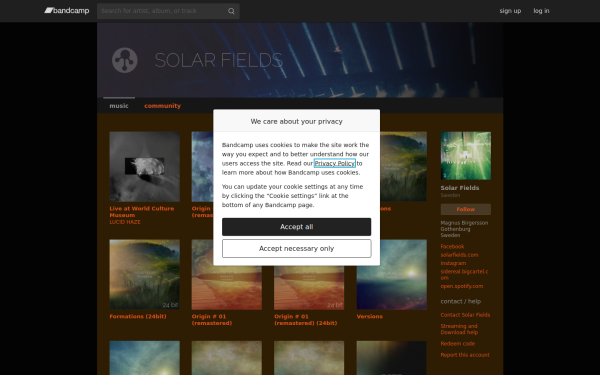Click Contact Solar Fields link
The image size is (600, 375).
coord(465,315)
